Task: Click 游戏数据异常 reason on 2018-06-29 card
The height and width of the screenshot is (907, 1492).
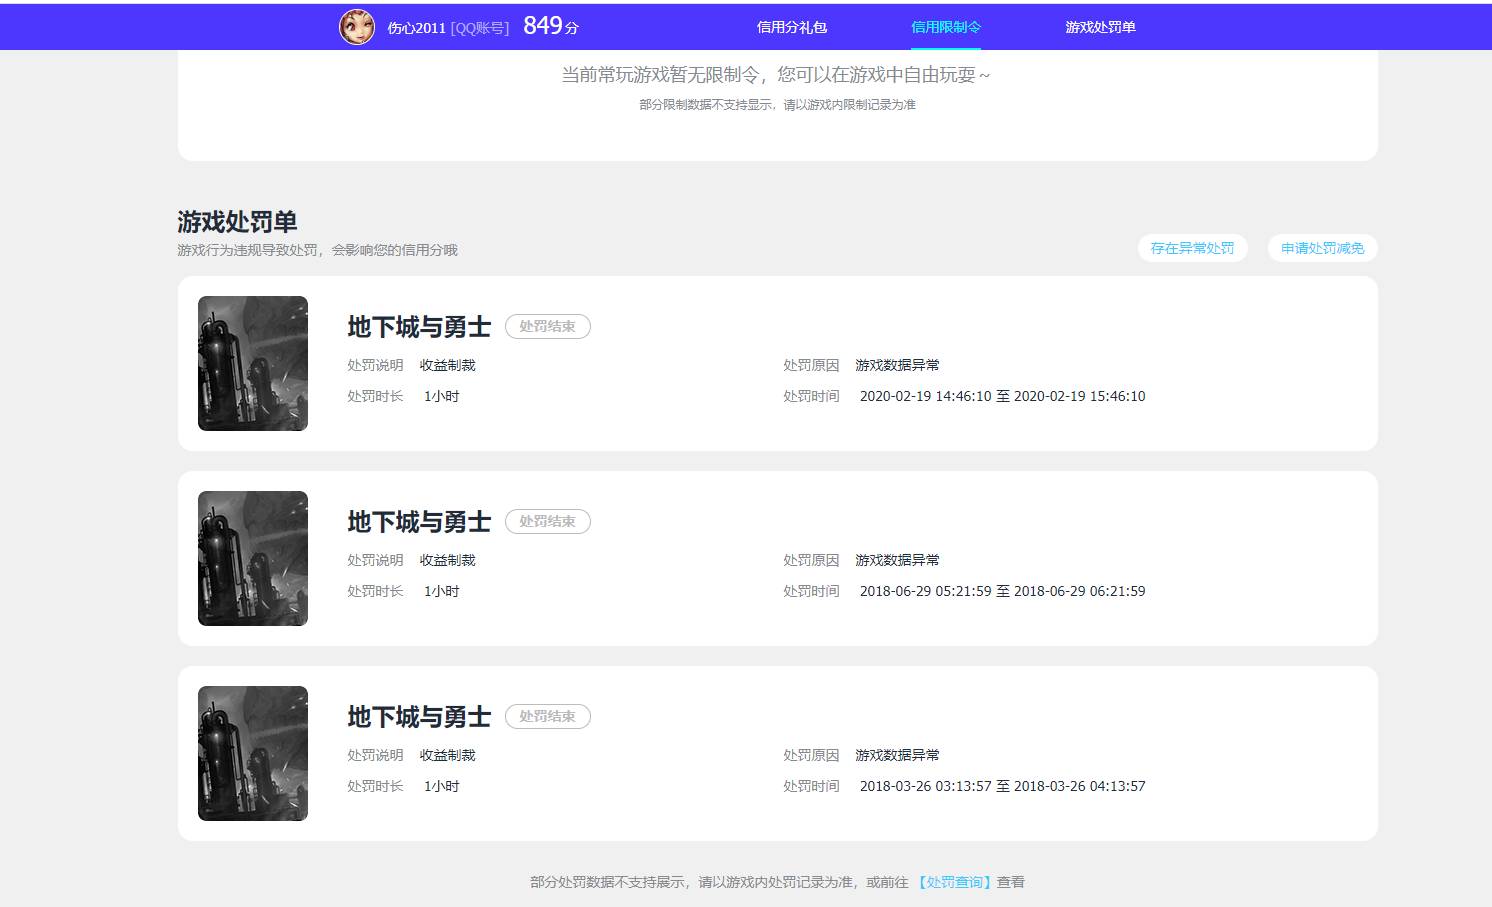Action: [897, 560]
